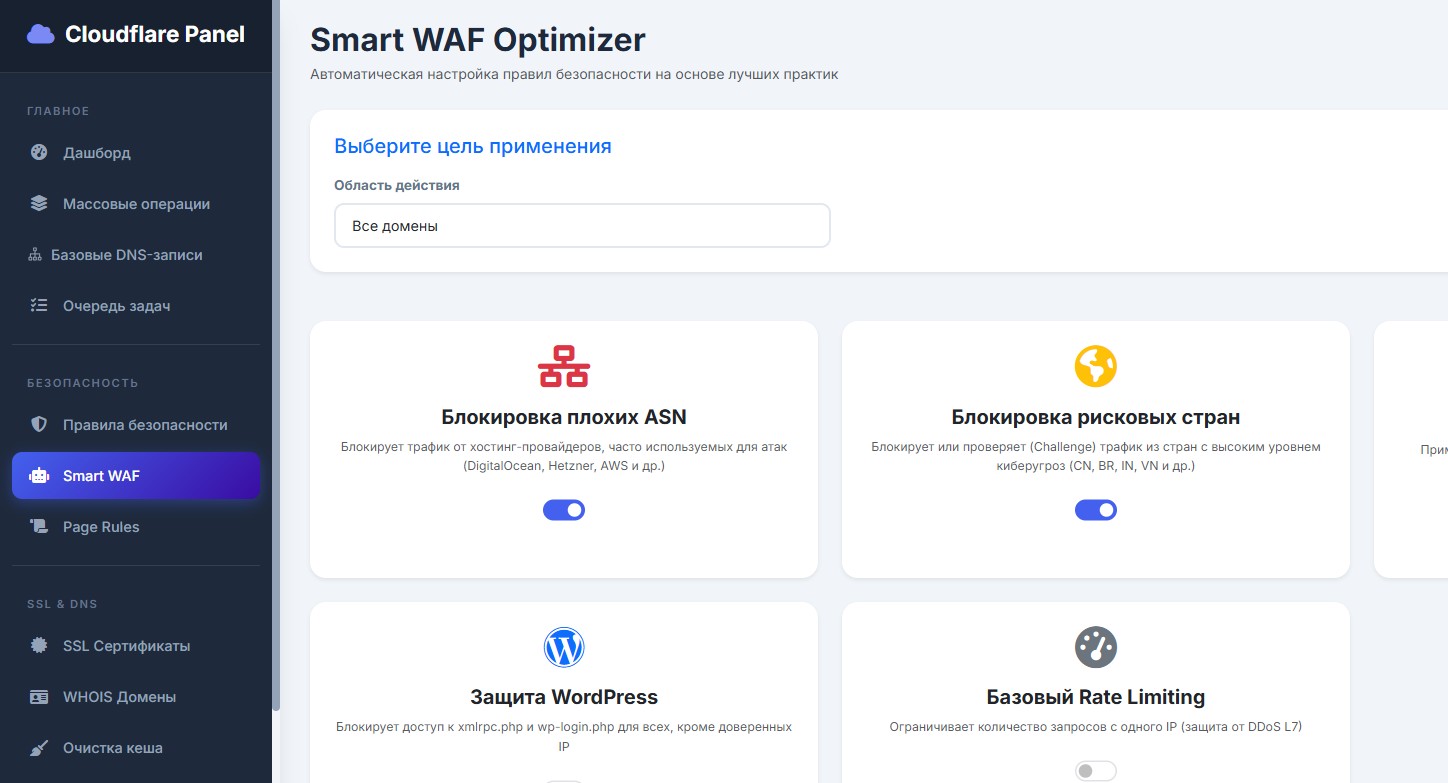Viewport: 1448px width, 783px height.
Task: Expand the Выберите цель применения panel
Action: [473, 146]
